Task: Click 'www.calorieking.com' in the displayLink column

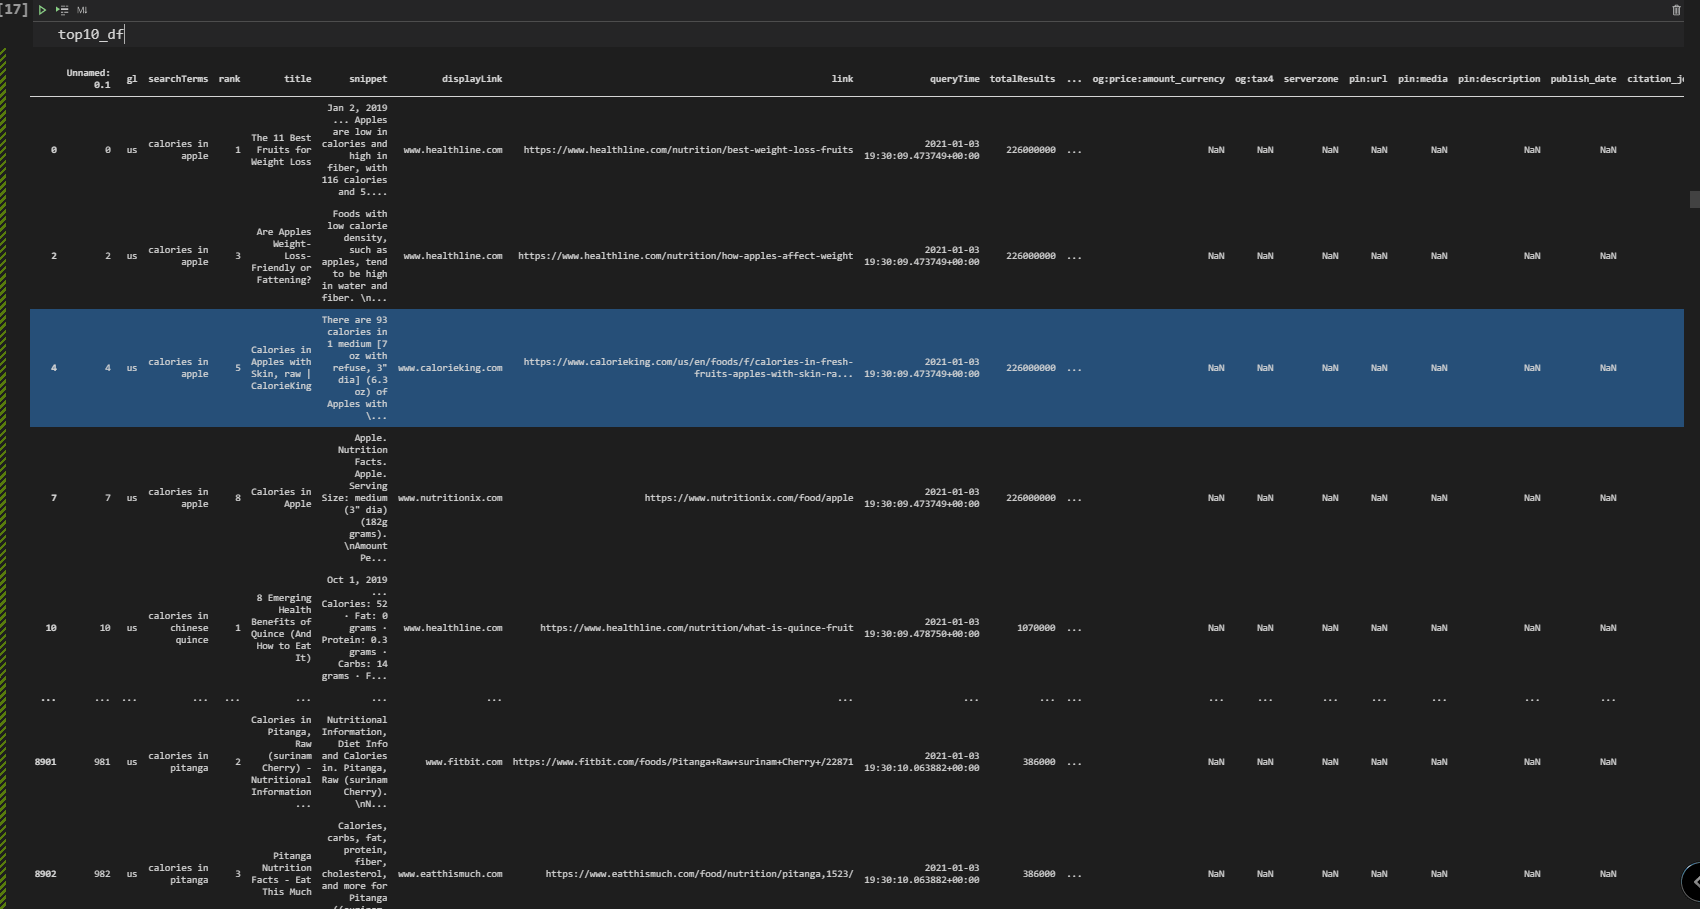Action: [x=450, y=368]
